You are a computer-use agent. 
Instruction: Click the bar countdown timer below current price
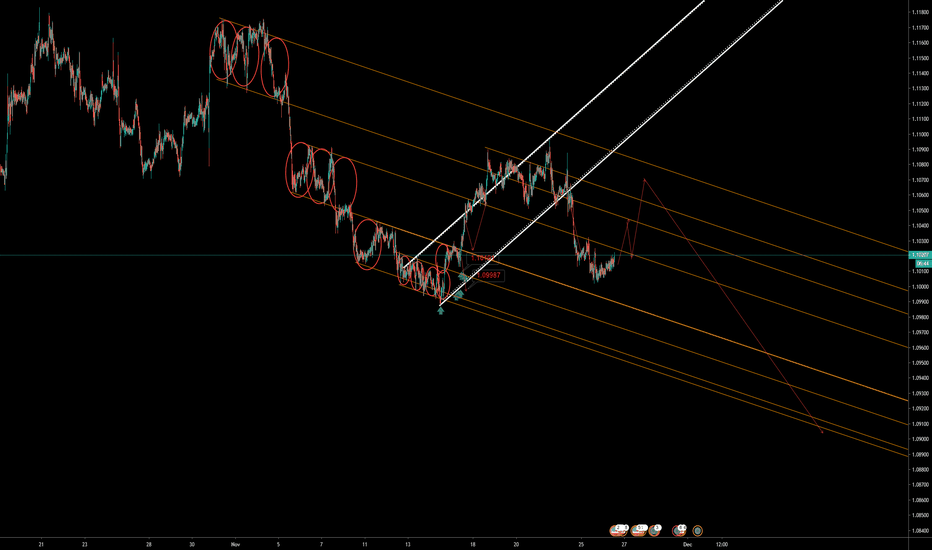[x=918, y=264]
